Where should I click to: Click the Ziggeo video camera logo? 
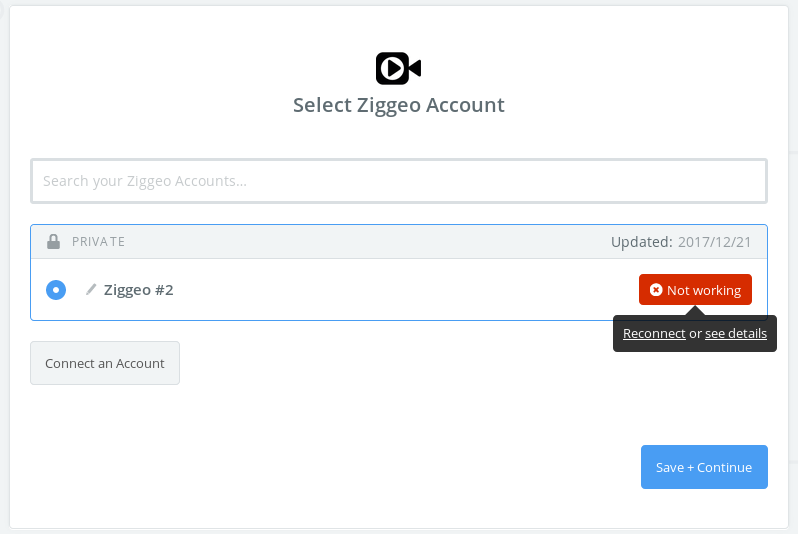pyautogui.click(x=398, y=68)
